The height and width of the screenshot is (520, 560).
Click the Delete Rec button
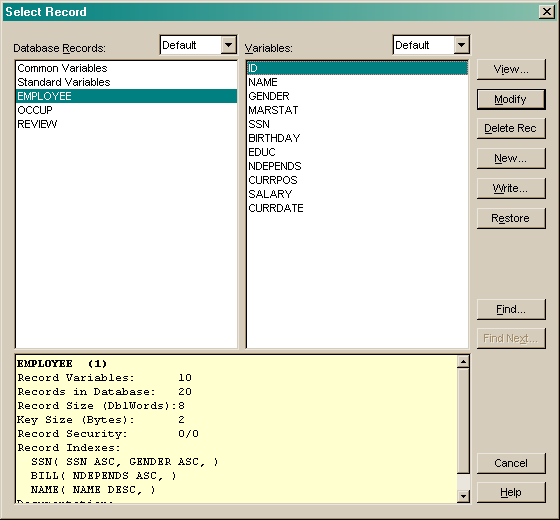[511, 128]
